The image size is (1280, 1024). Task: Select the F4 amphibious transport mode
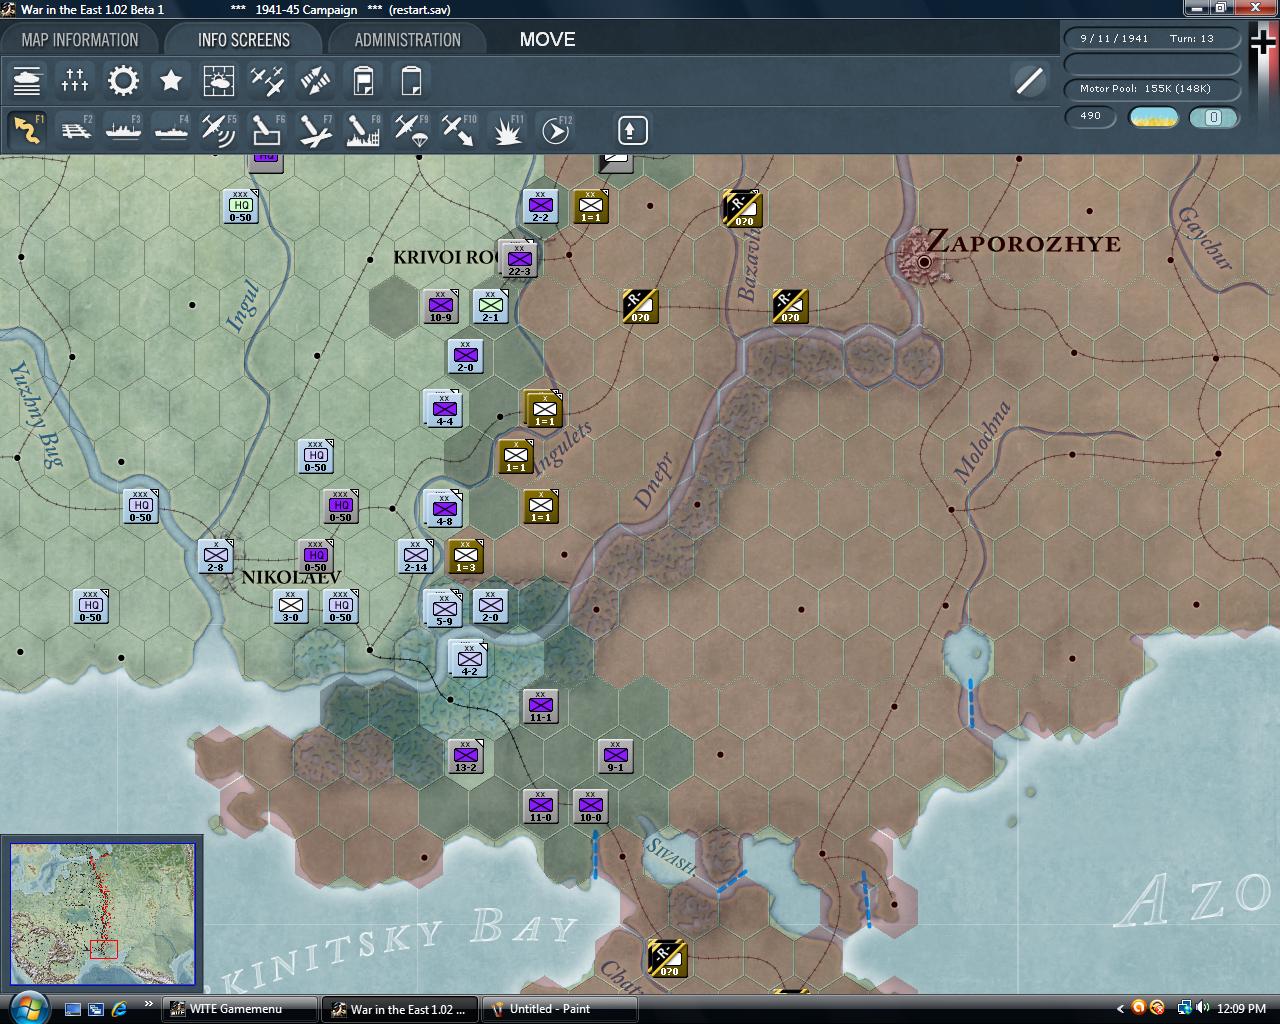coord(171,130)
